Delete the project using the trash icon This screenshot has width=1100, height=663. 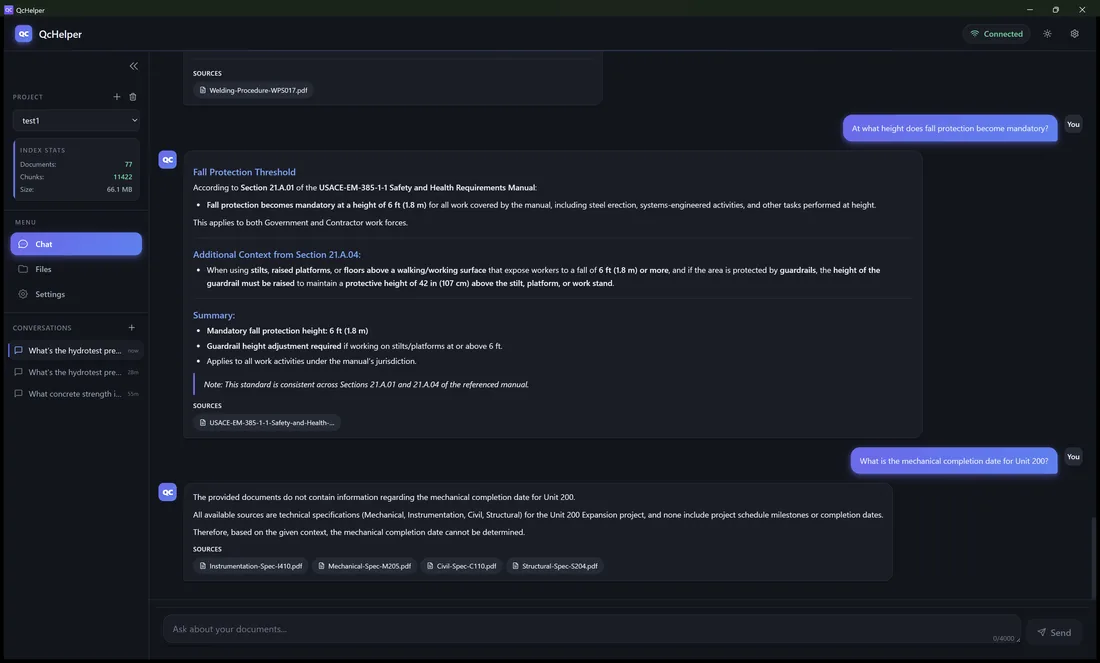point(133,97)
